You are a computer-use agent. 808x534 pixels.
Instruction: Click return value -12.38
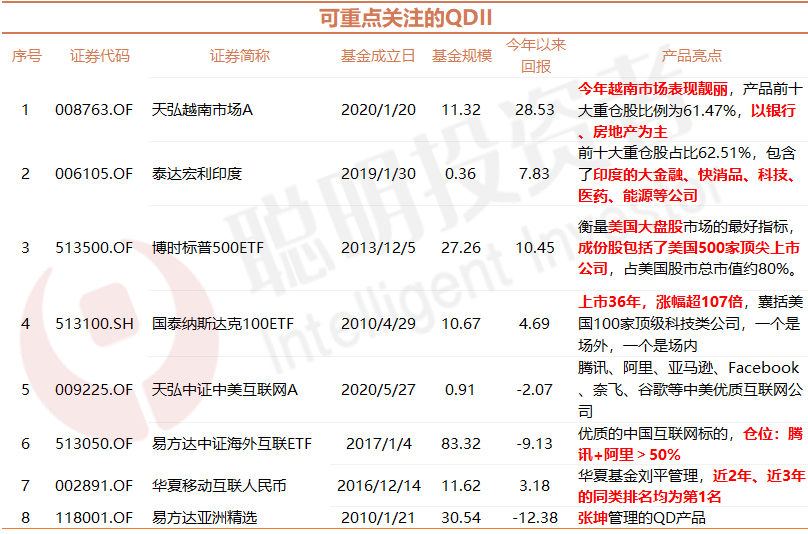pyautogui.click(x=535, y=518)
